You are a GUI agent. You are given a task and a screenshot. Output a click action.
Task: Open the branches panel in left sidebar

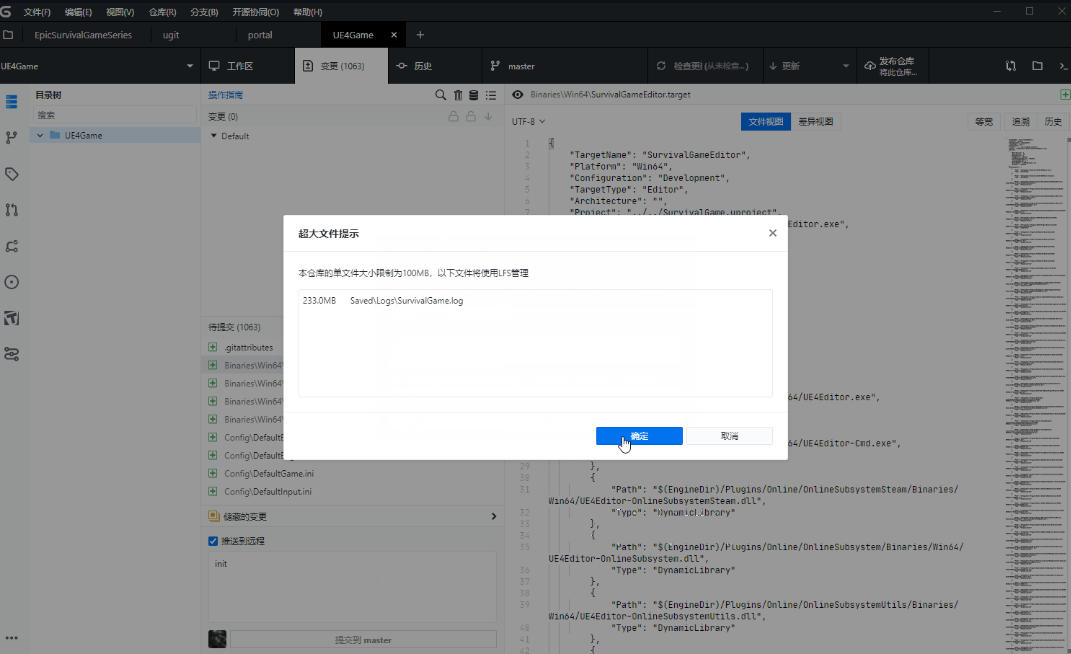click(x=12, y=137)
